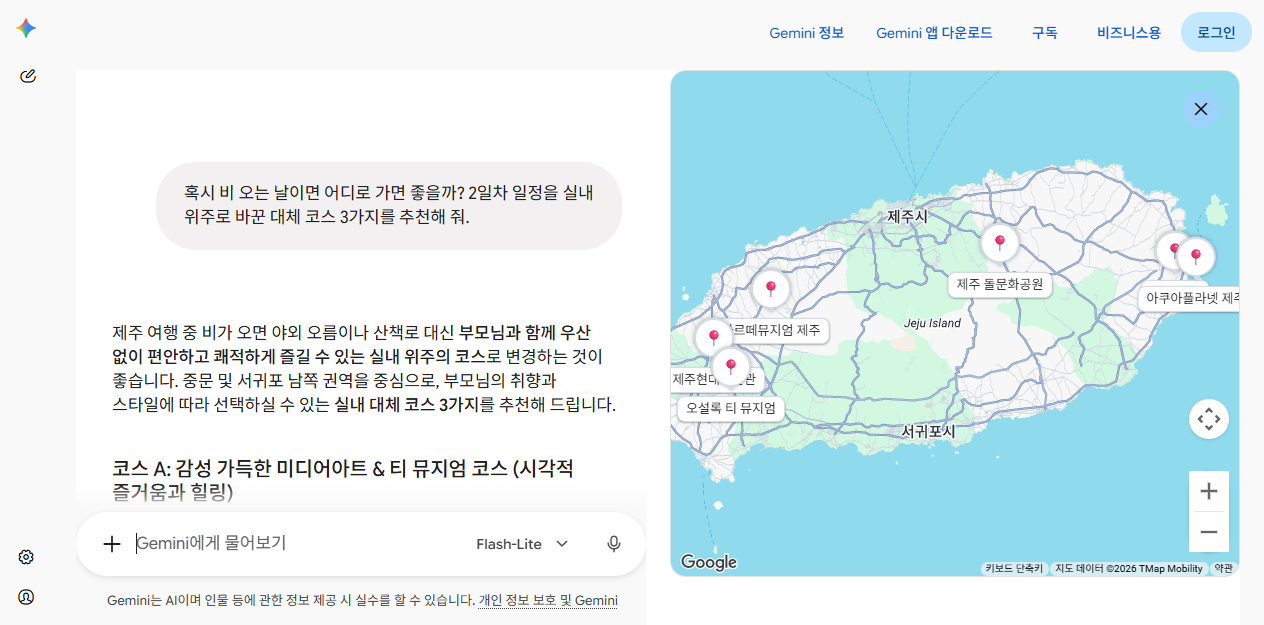
Task: Open 비즈니스용 menu item
Action: (x=1128, y=33)
